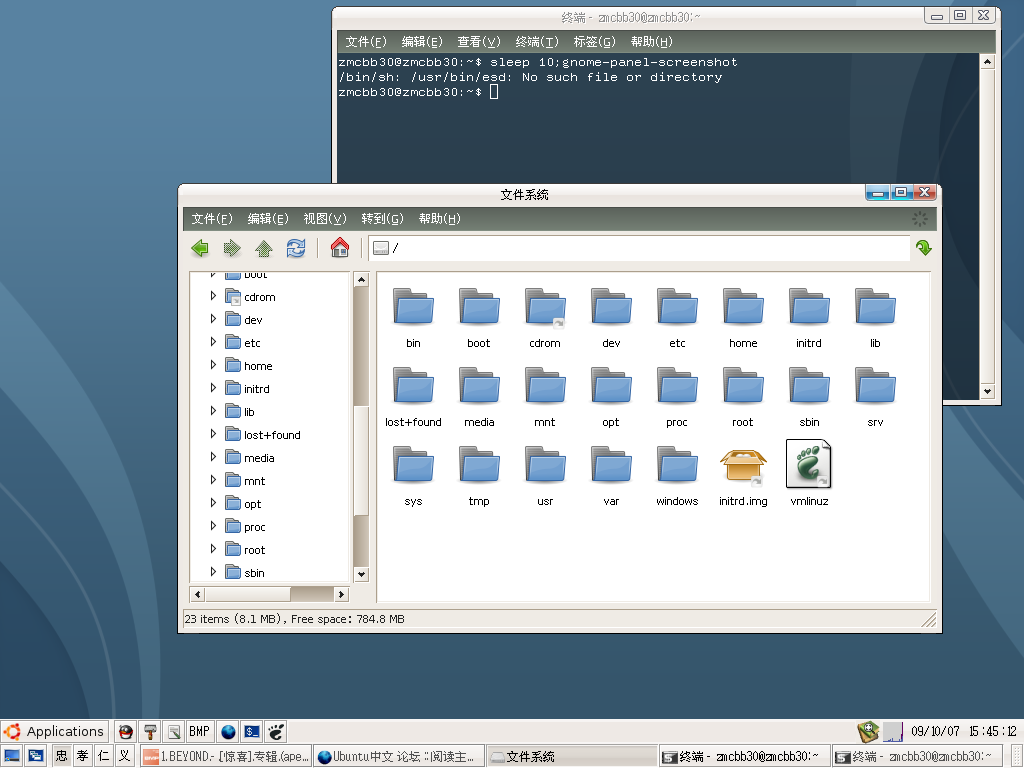
Task: Click the location path input field
Action: click(x=639, y=248)
